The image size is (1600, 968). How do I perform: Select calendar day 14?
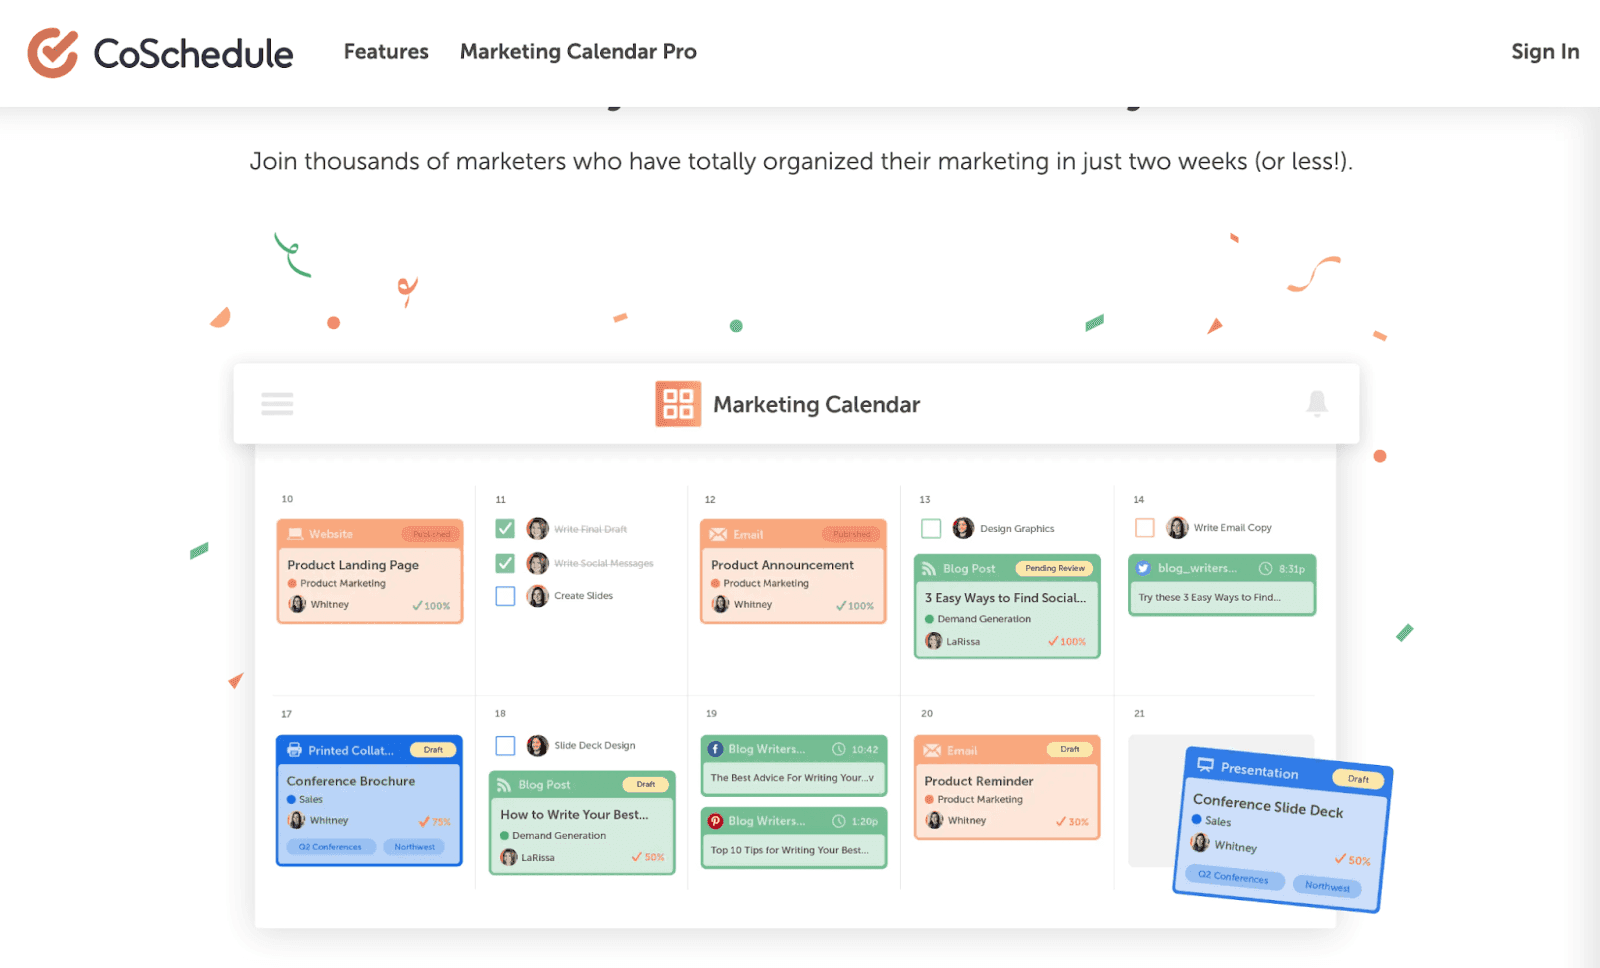(1138, 499)
